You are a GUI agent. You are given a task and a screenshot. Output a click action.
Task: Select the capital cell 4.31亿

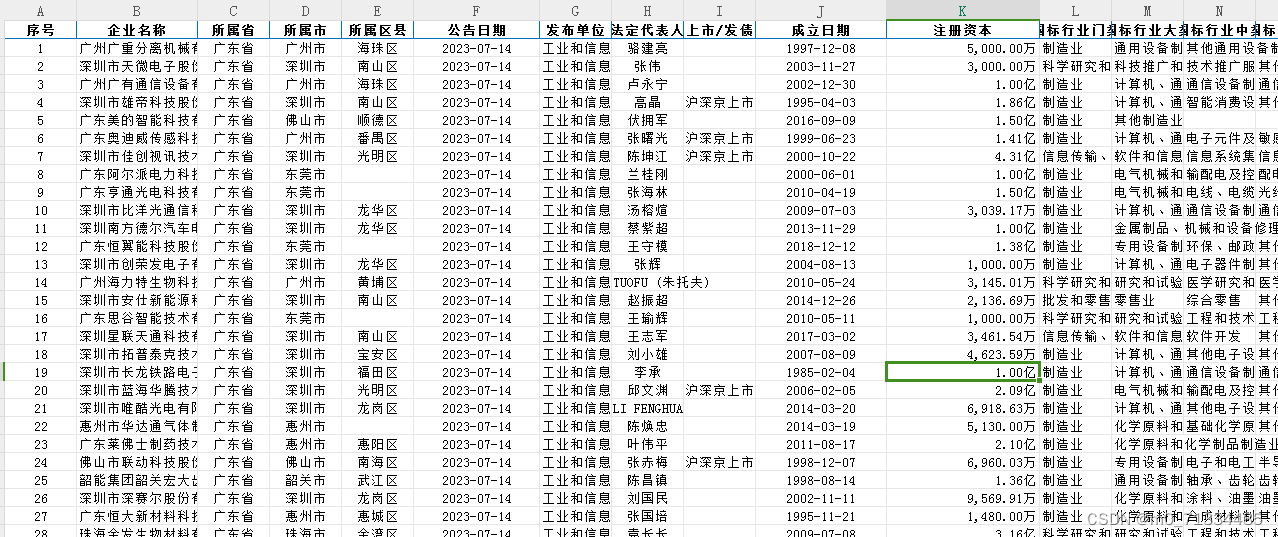click(x=962, y=156)
